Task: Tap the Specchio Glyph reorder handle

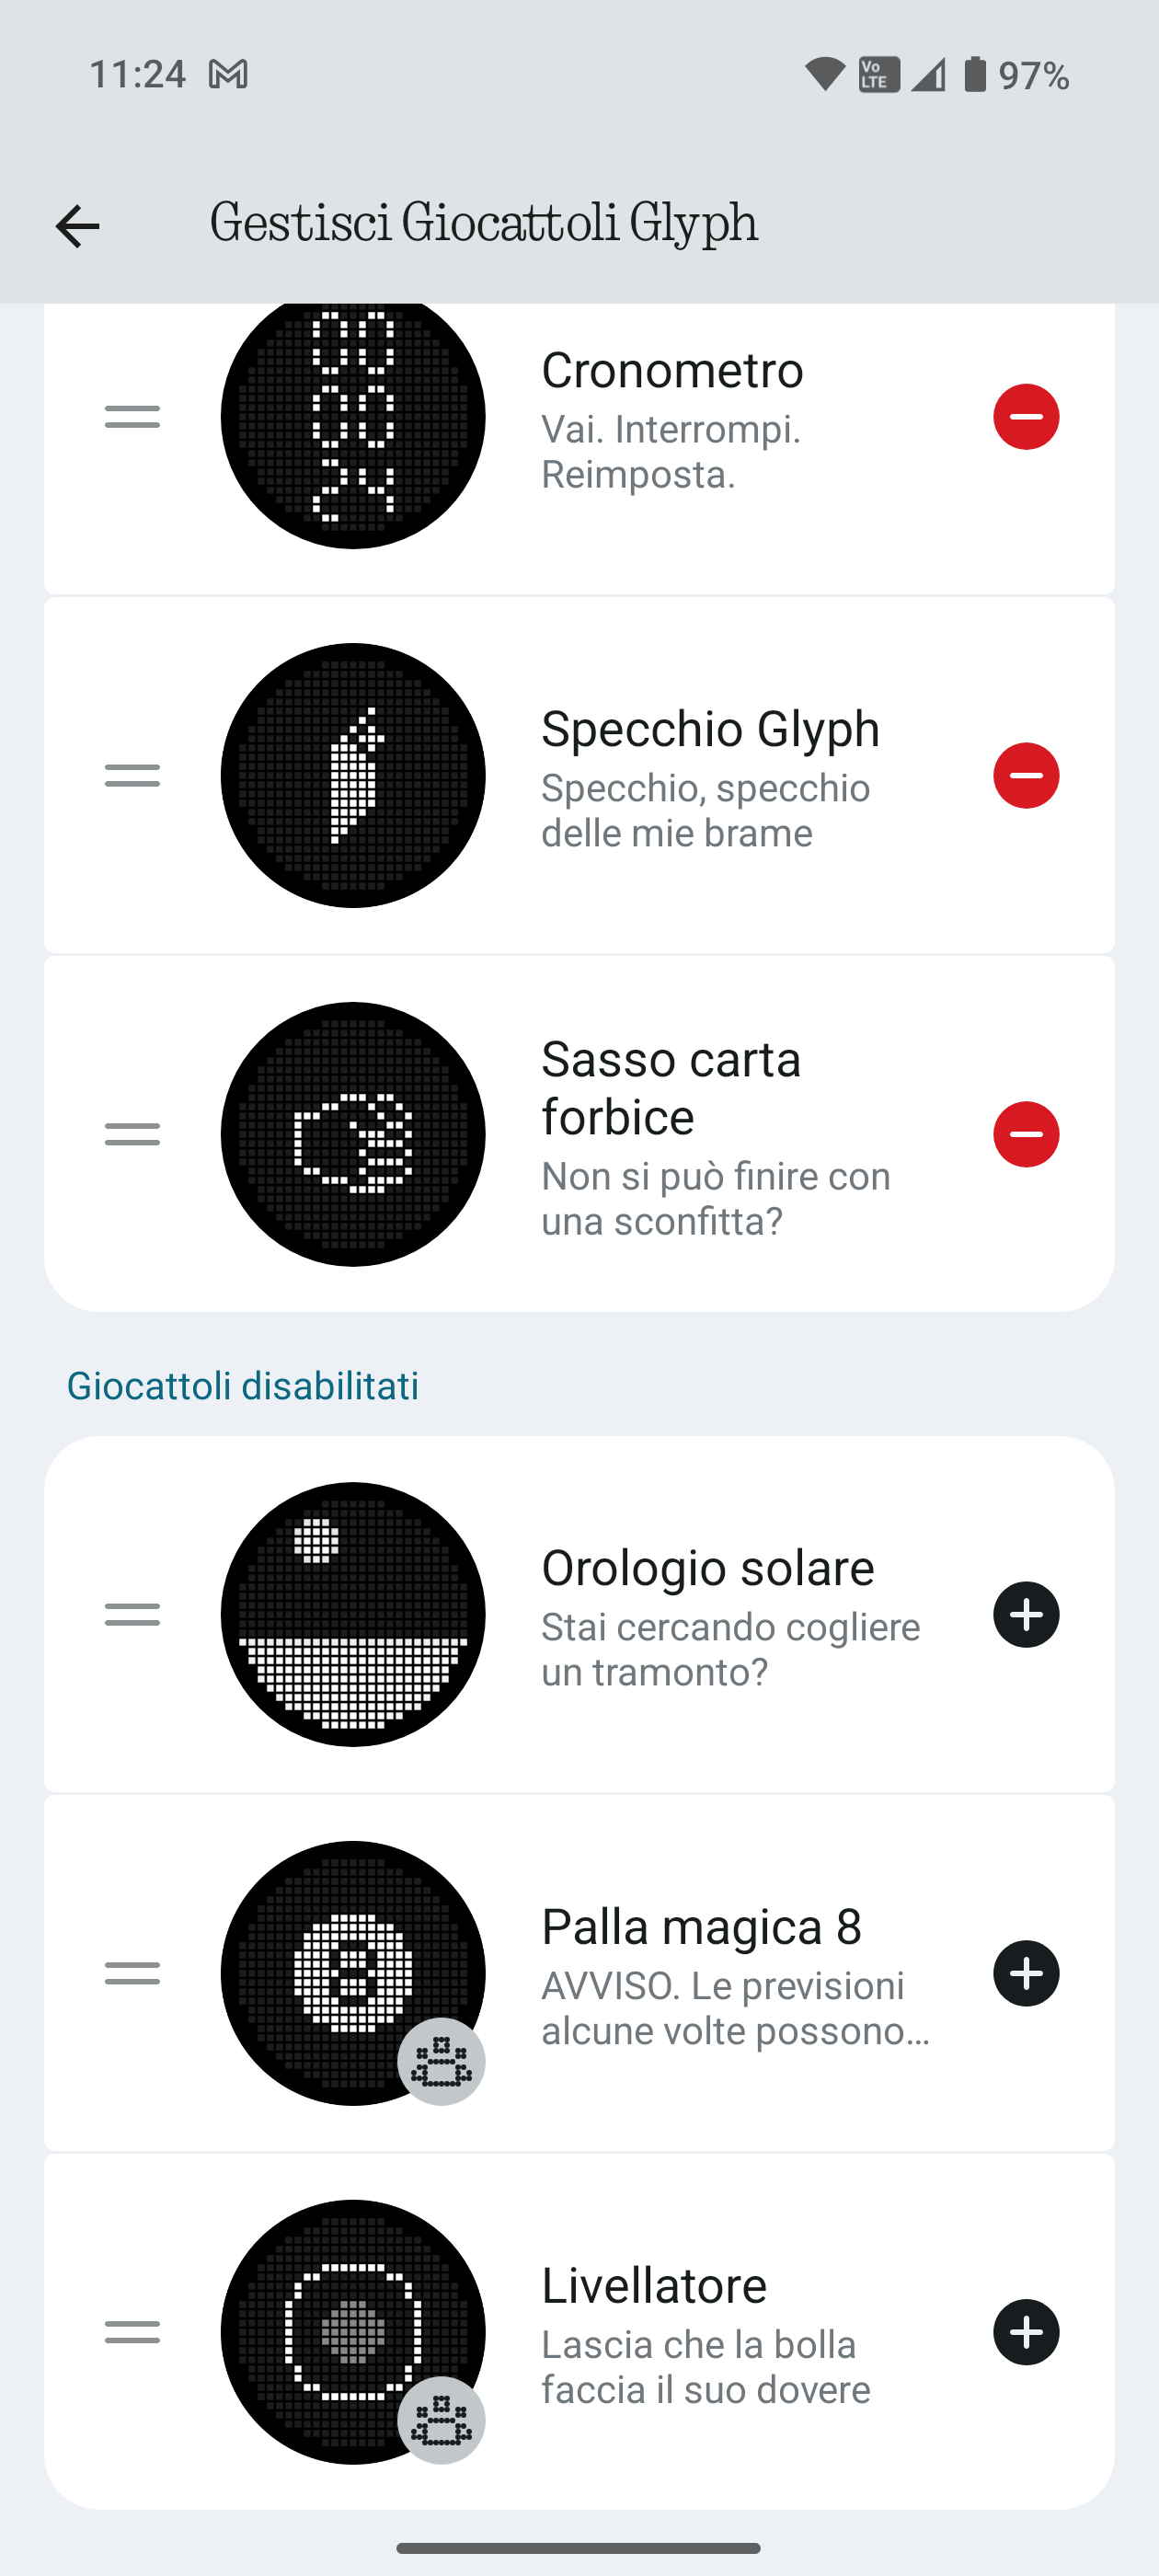Action: [x=132, y=776]
